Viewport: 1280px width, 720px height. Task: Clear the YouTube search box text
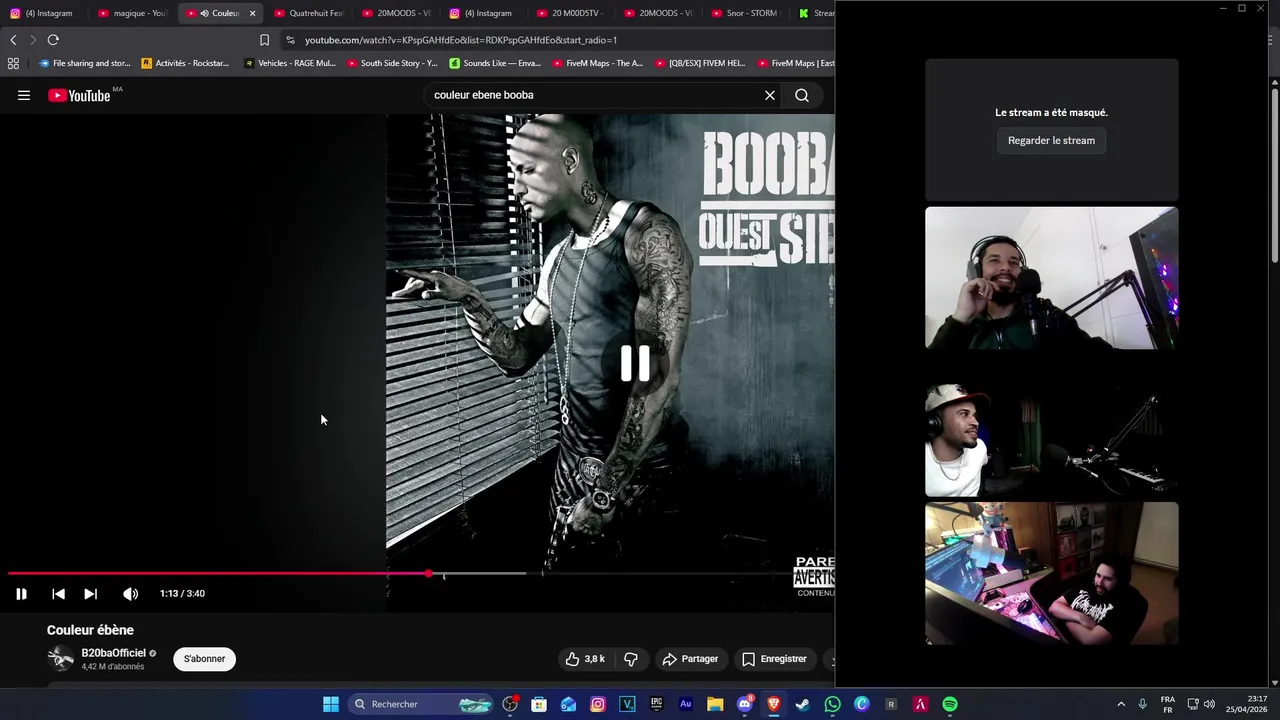[x=770, y=95]
